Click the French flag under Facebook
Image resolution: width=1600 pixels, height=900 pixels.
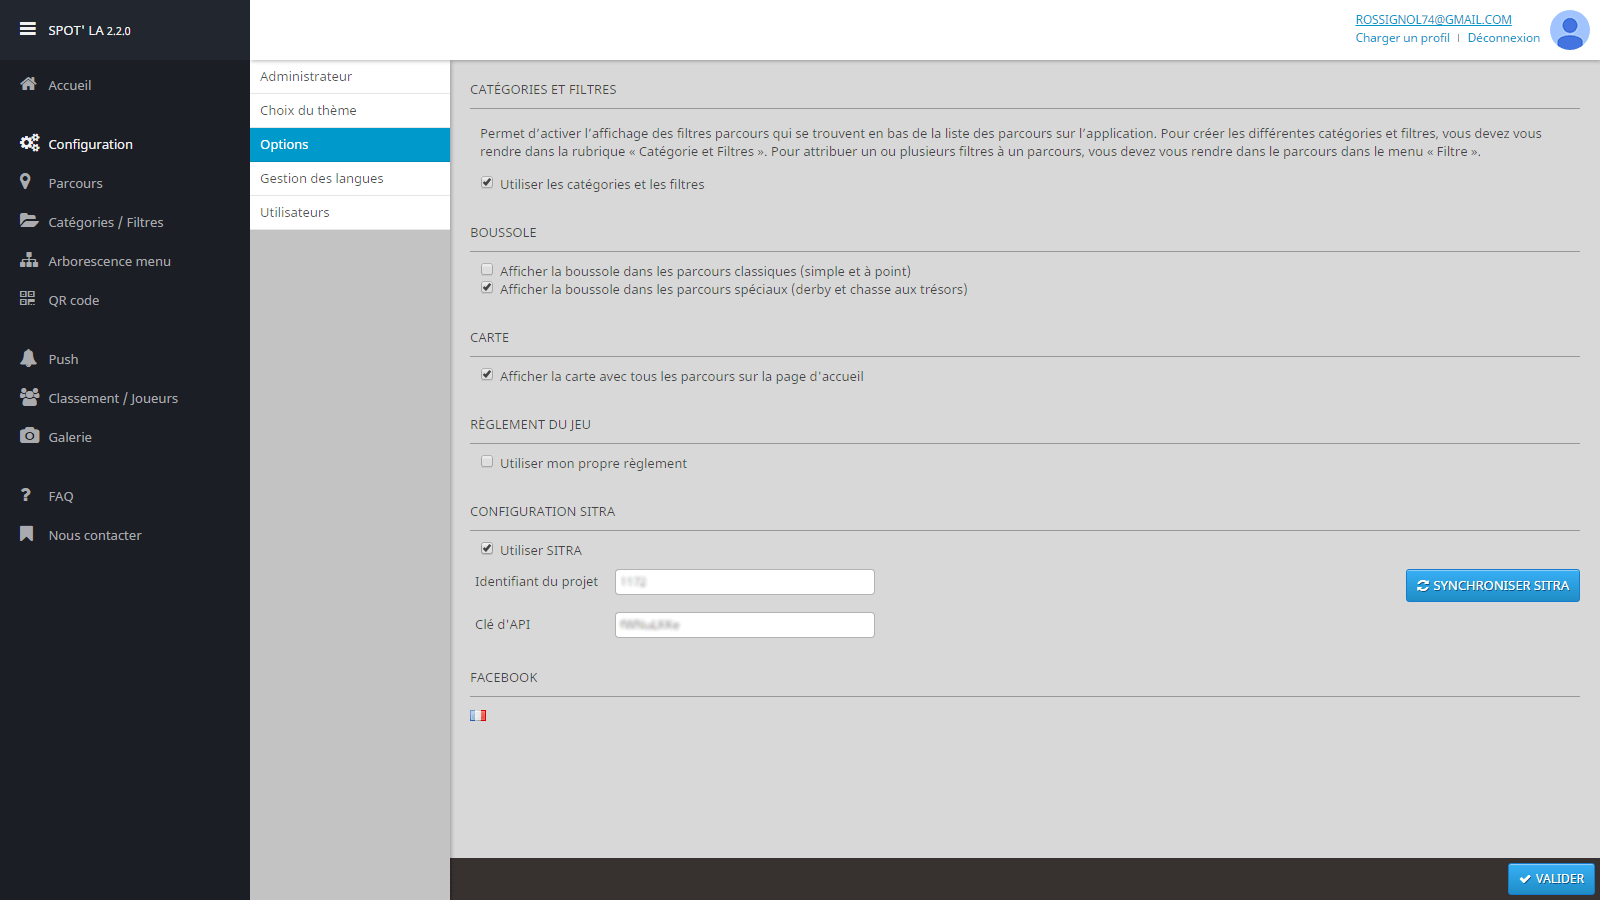[478, 715]
